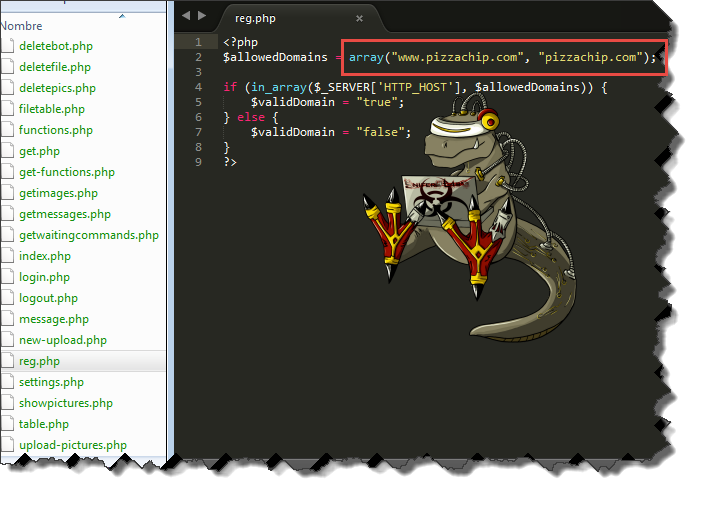Click file icon next to get.php

point(7,151)
